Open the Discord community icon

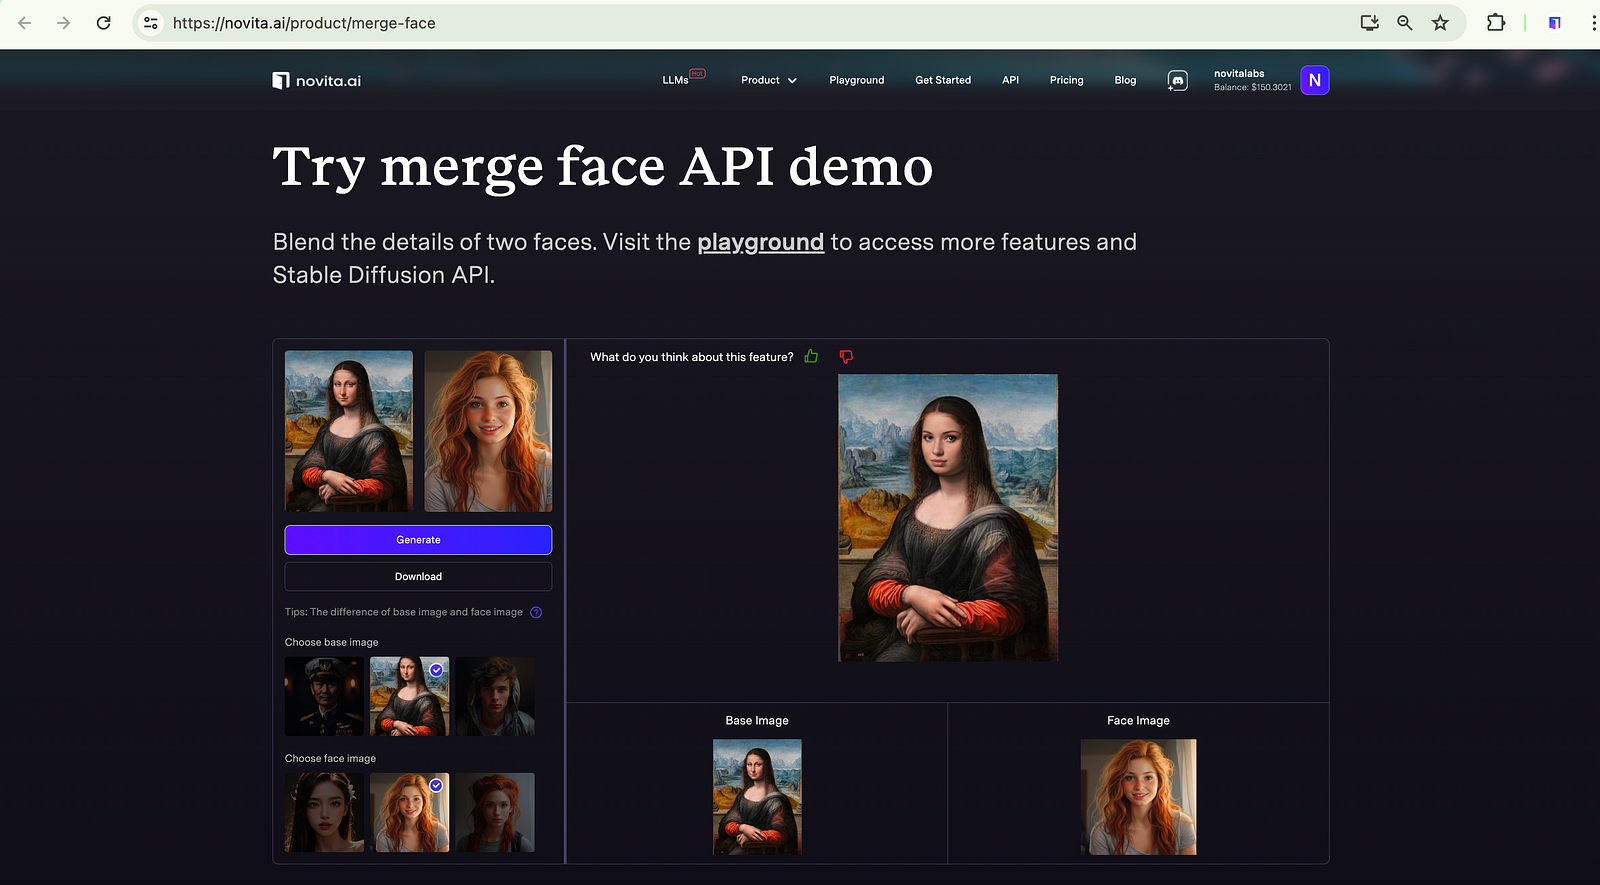click(1178, 81)
